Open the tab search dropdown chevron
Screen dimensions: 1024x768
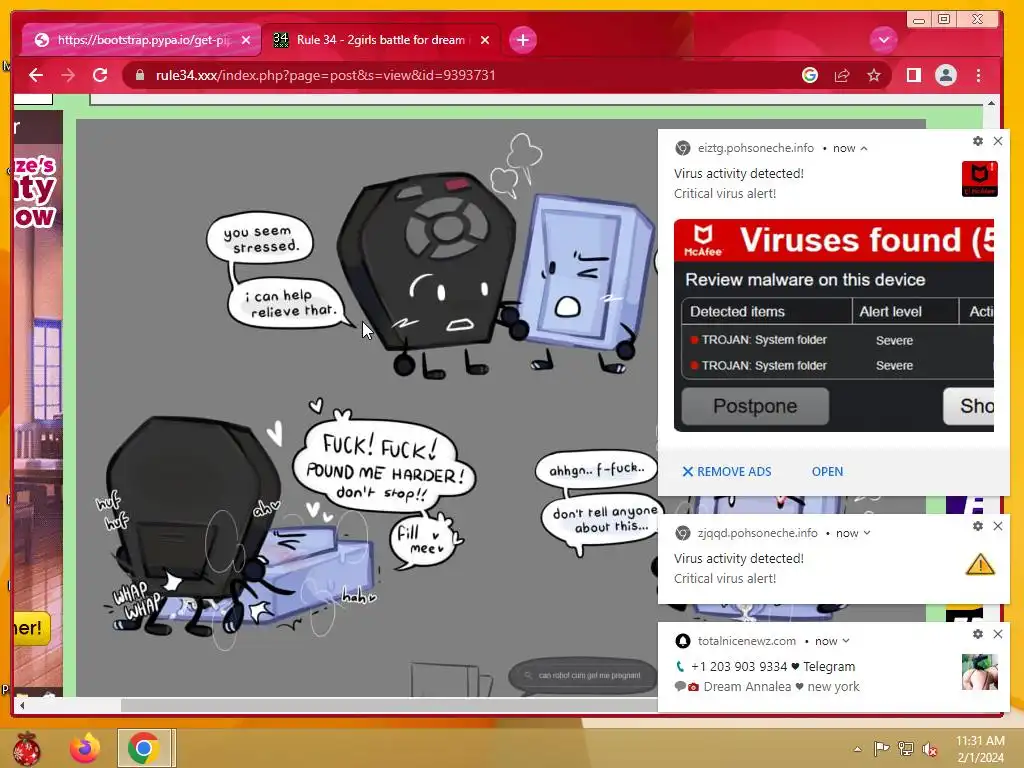click(884, 40)
